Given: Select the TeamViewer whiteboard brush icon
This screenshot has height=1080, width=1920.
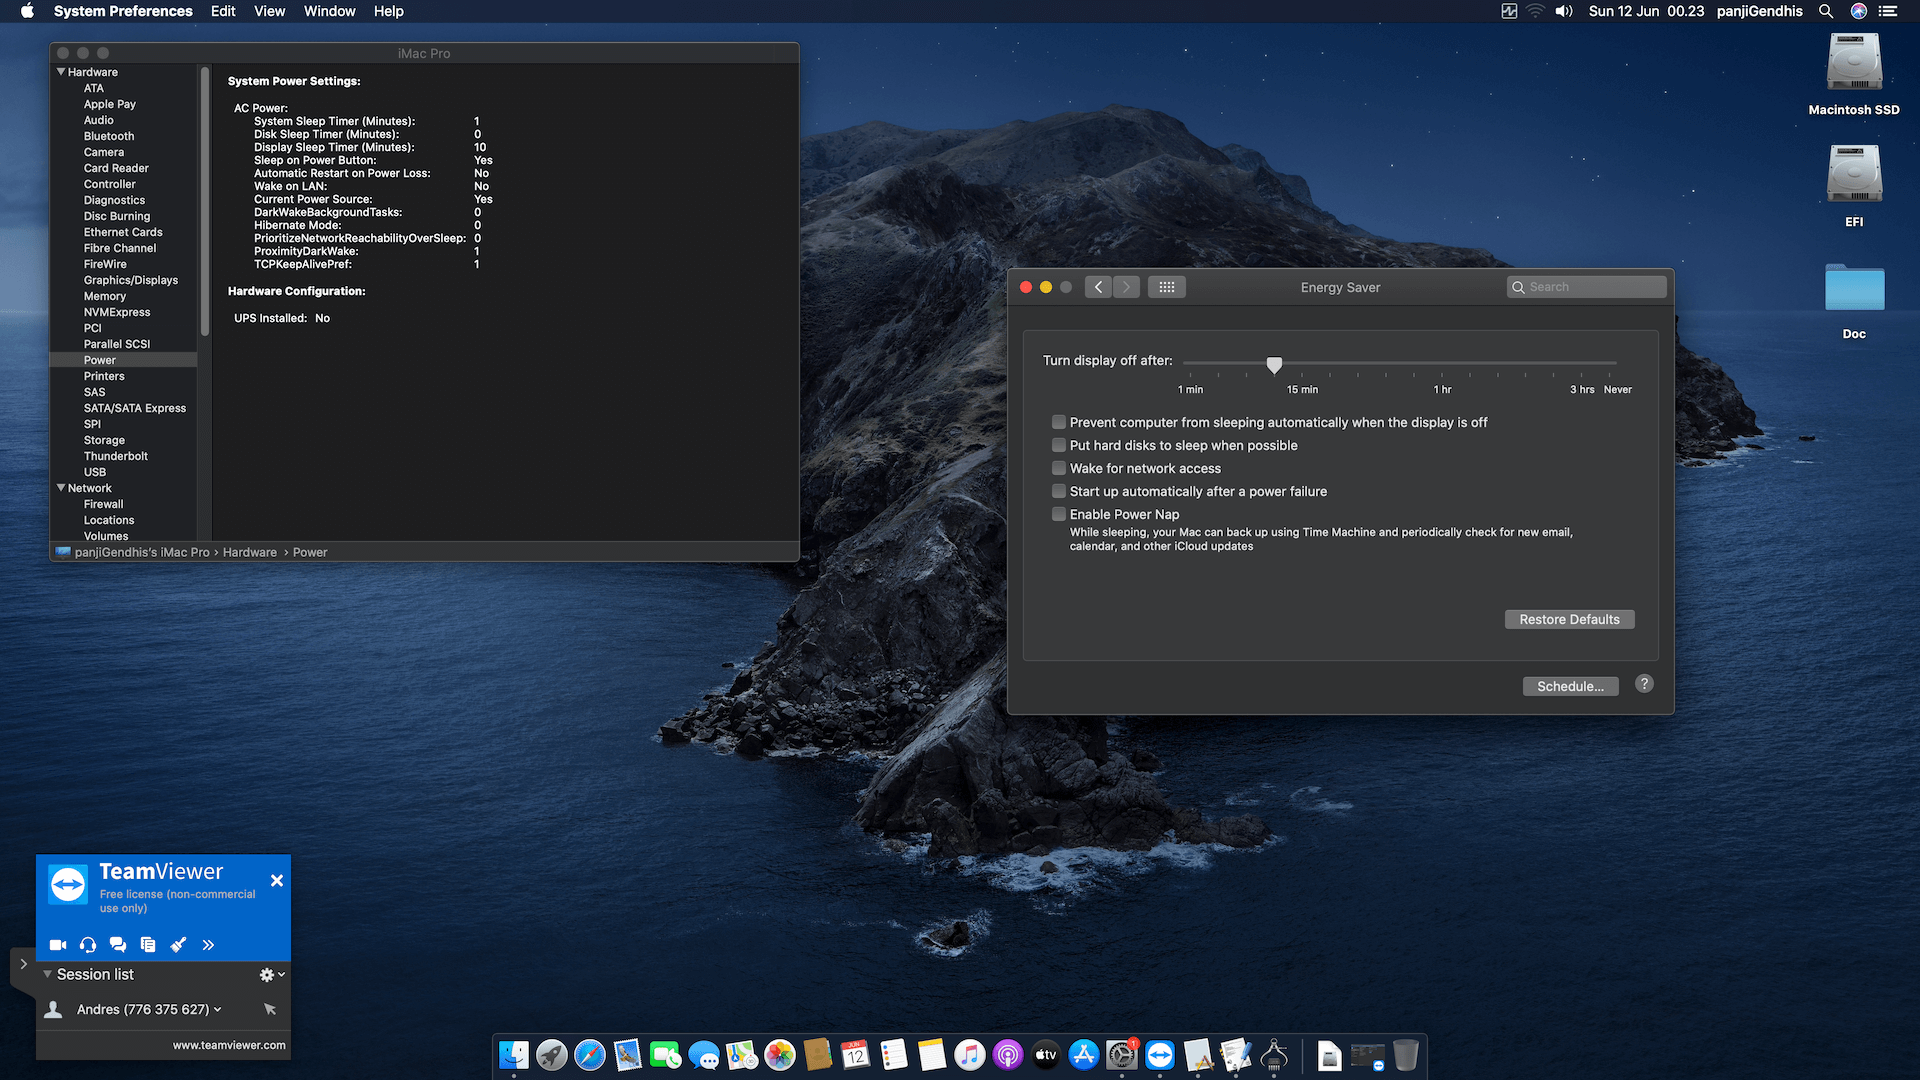Looking at the screenshot, I should tap(178, 945).
